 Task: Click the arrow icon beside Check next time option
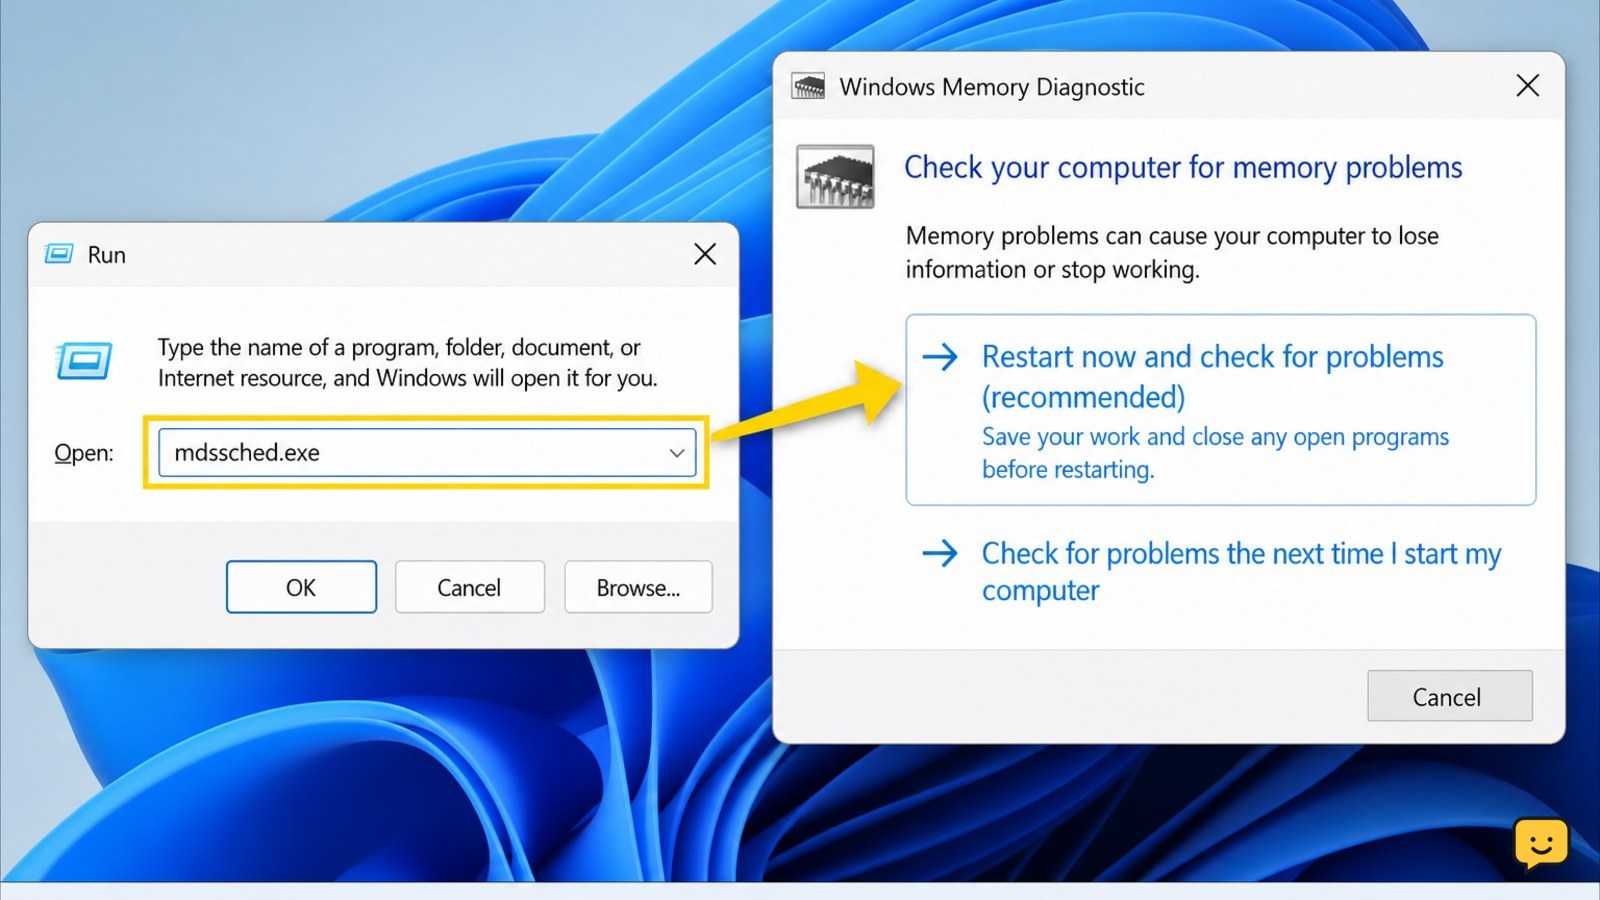pyautogui.click(x=940, y=553)
